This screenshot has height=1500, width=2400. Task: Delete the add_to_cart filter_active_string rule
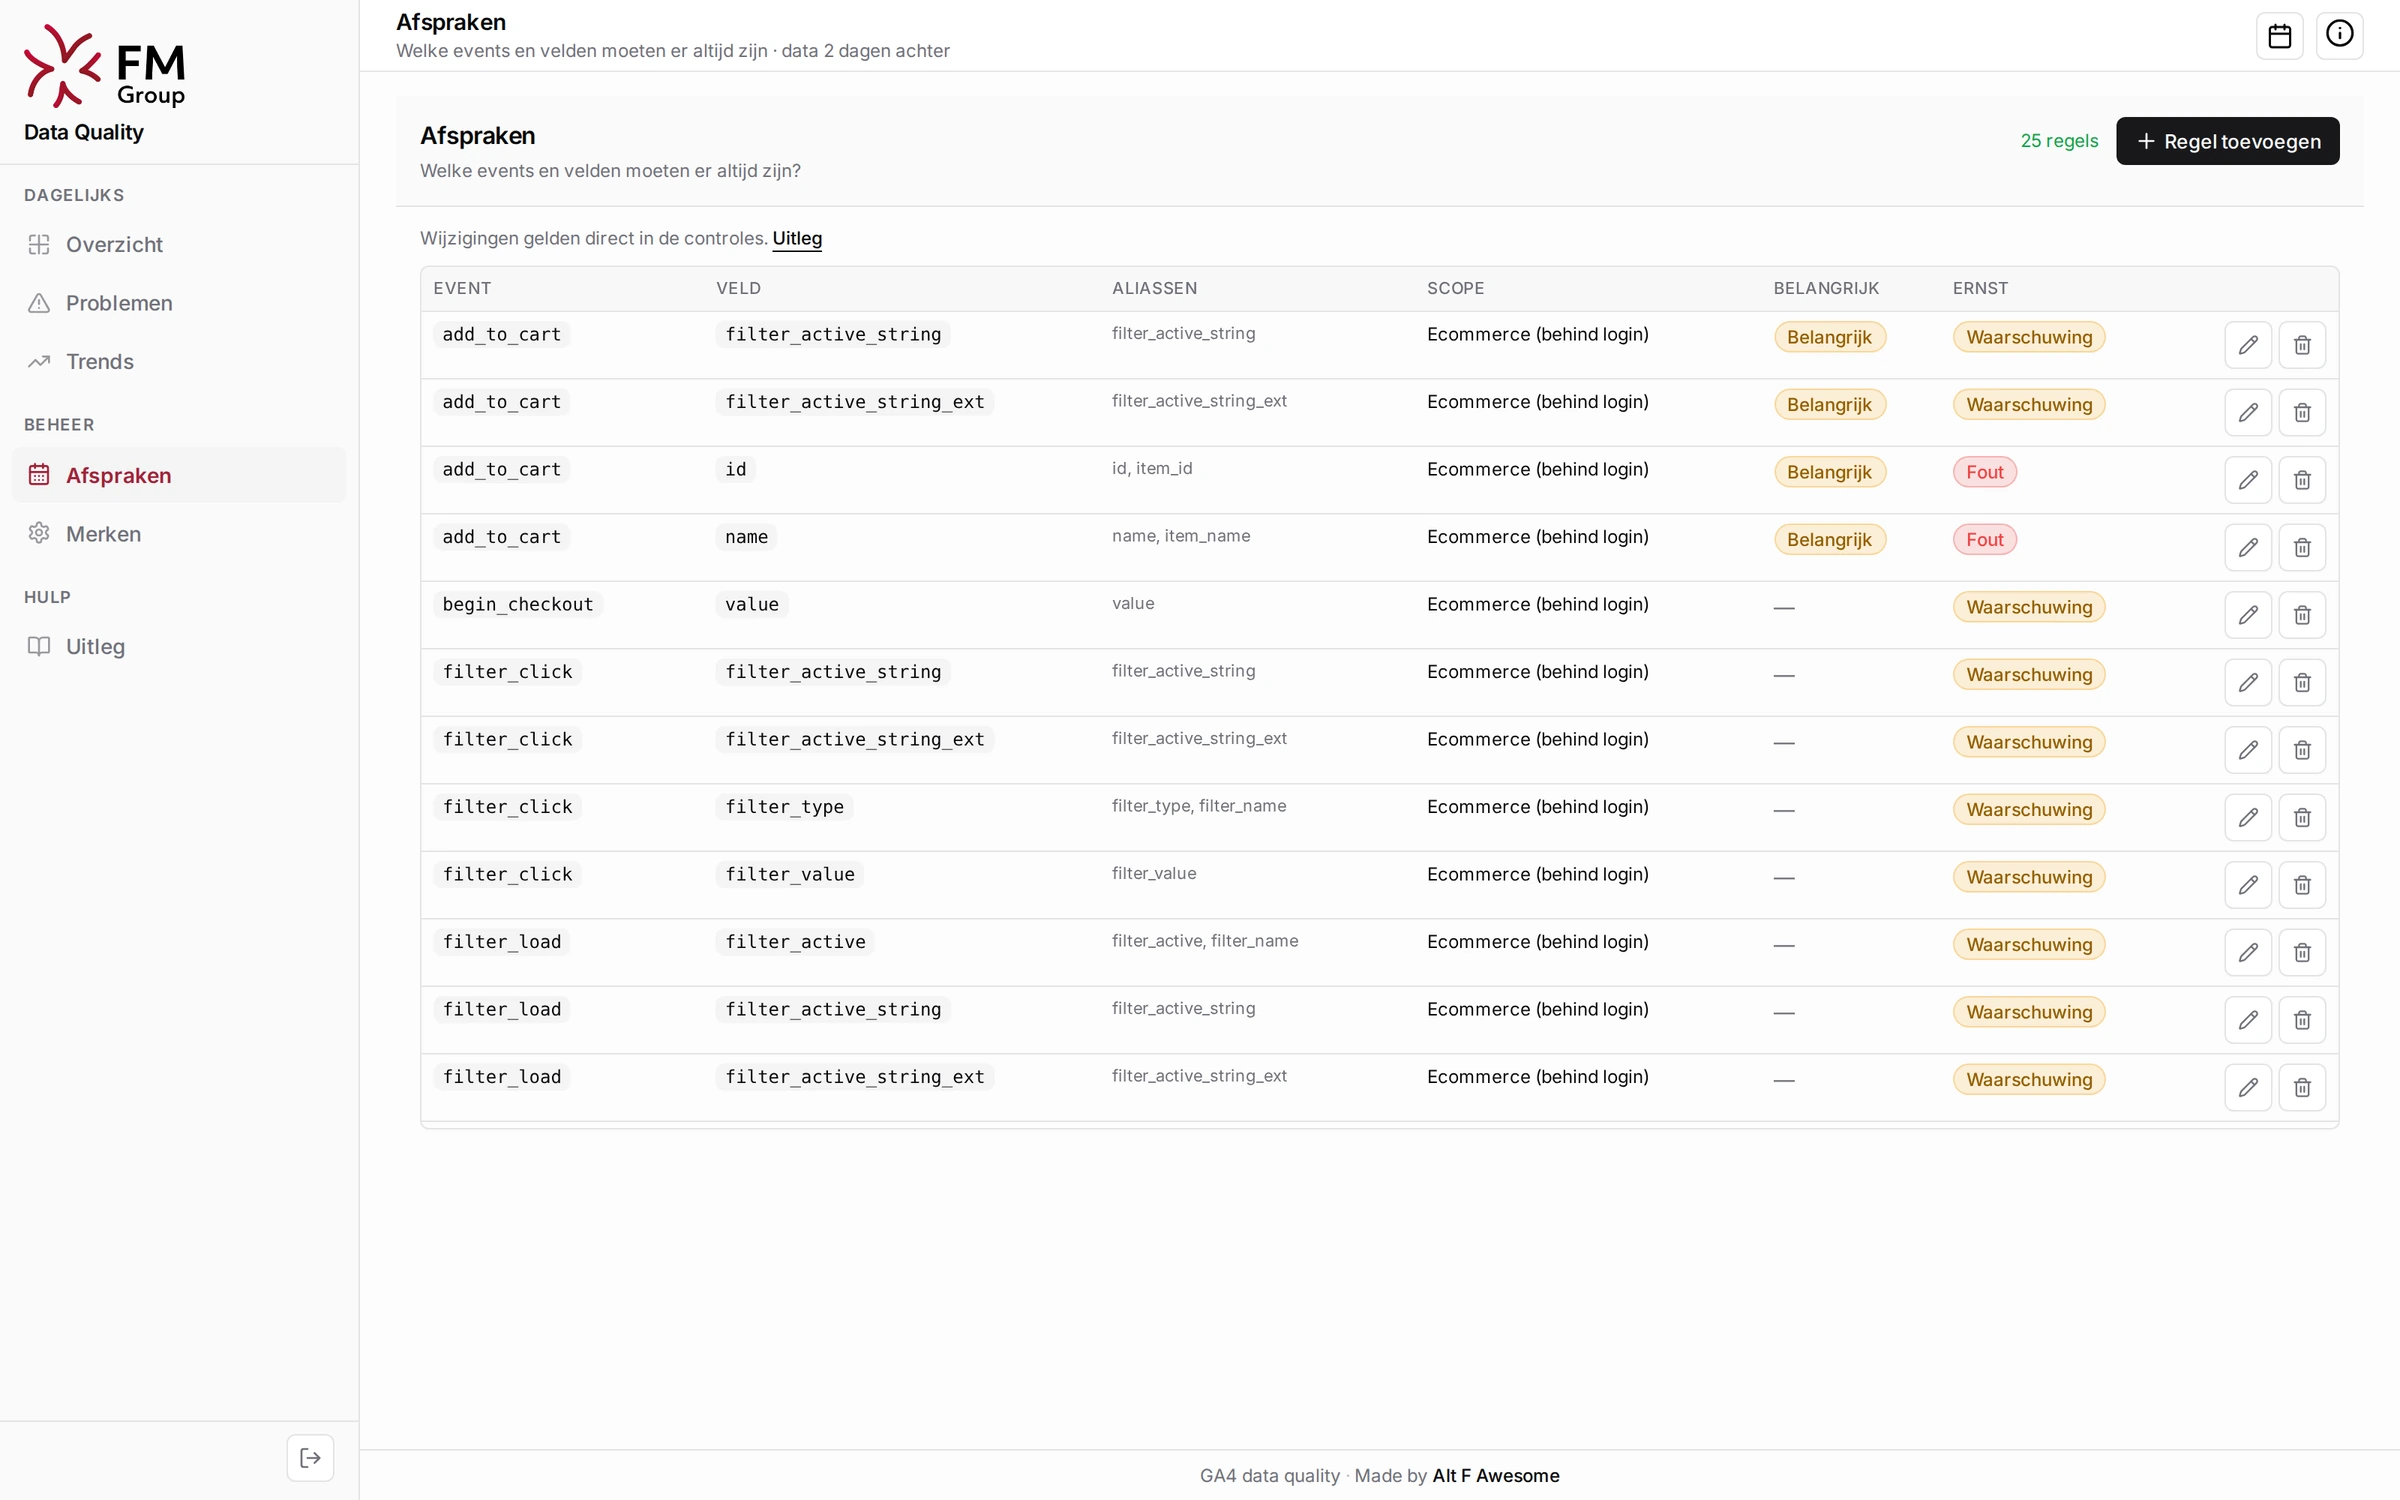2302,345
